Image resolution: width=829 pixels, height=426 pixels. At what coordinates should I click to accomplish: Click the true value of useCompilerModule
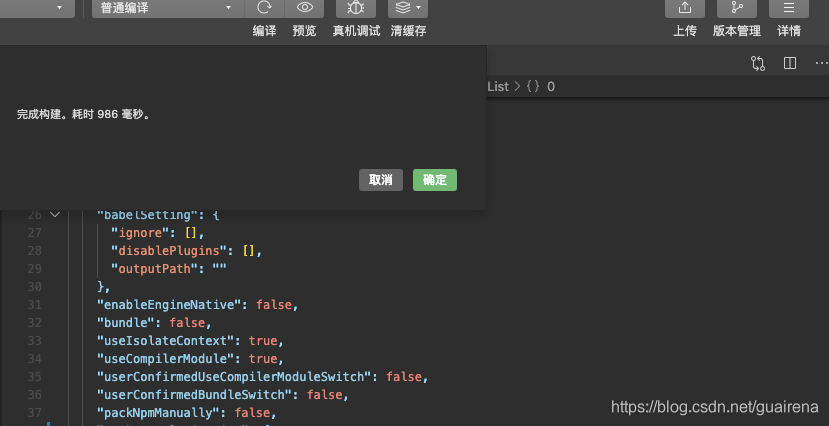pos(263,359)
